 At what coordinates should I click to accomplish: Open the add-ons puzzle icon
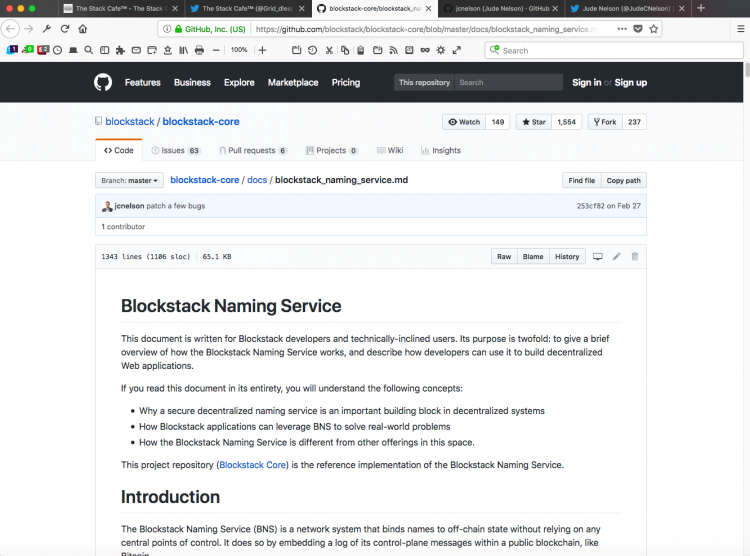(x=120, y=50)
